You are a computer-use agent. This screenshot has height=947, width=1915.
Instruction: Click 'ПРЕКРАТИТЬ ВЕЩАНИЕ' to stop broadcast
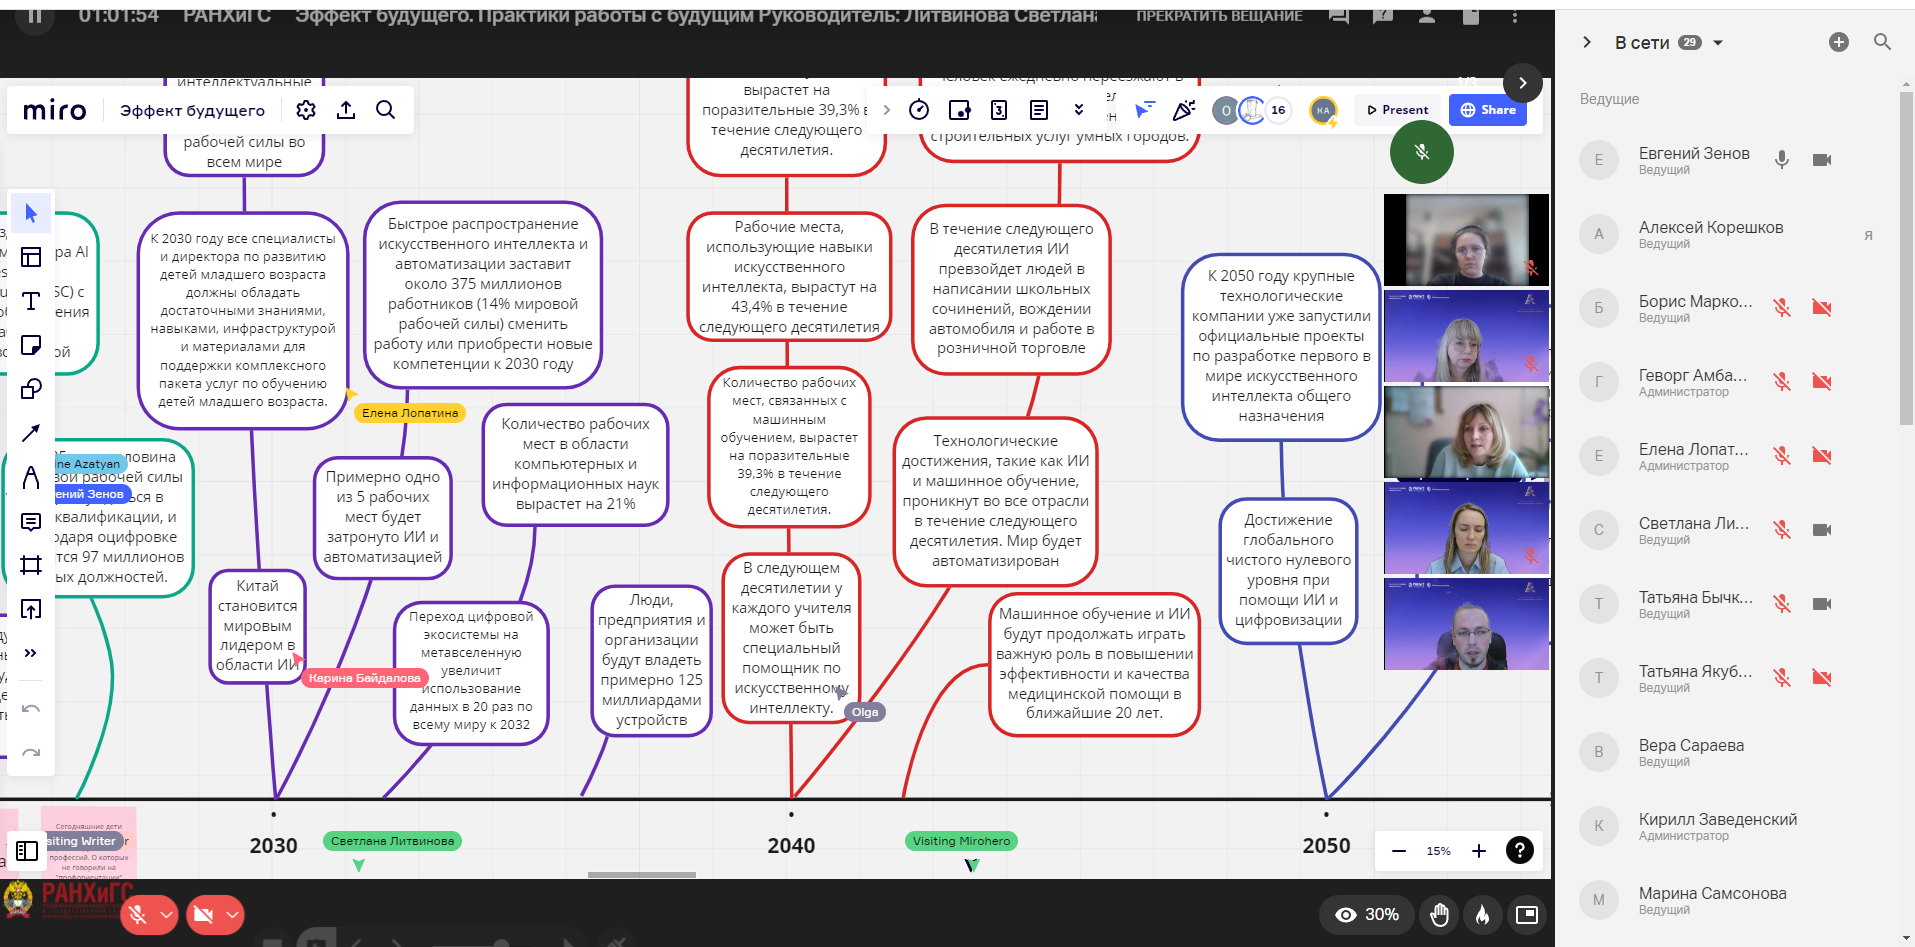point(1219,16)
